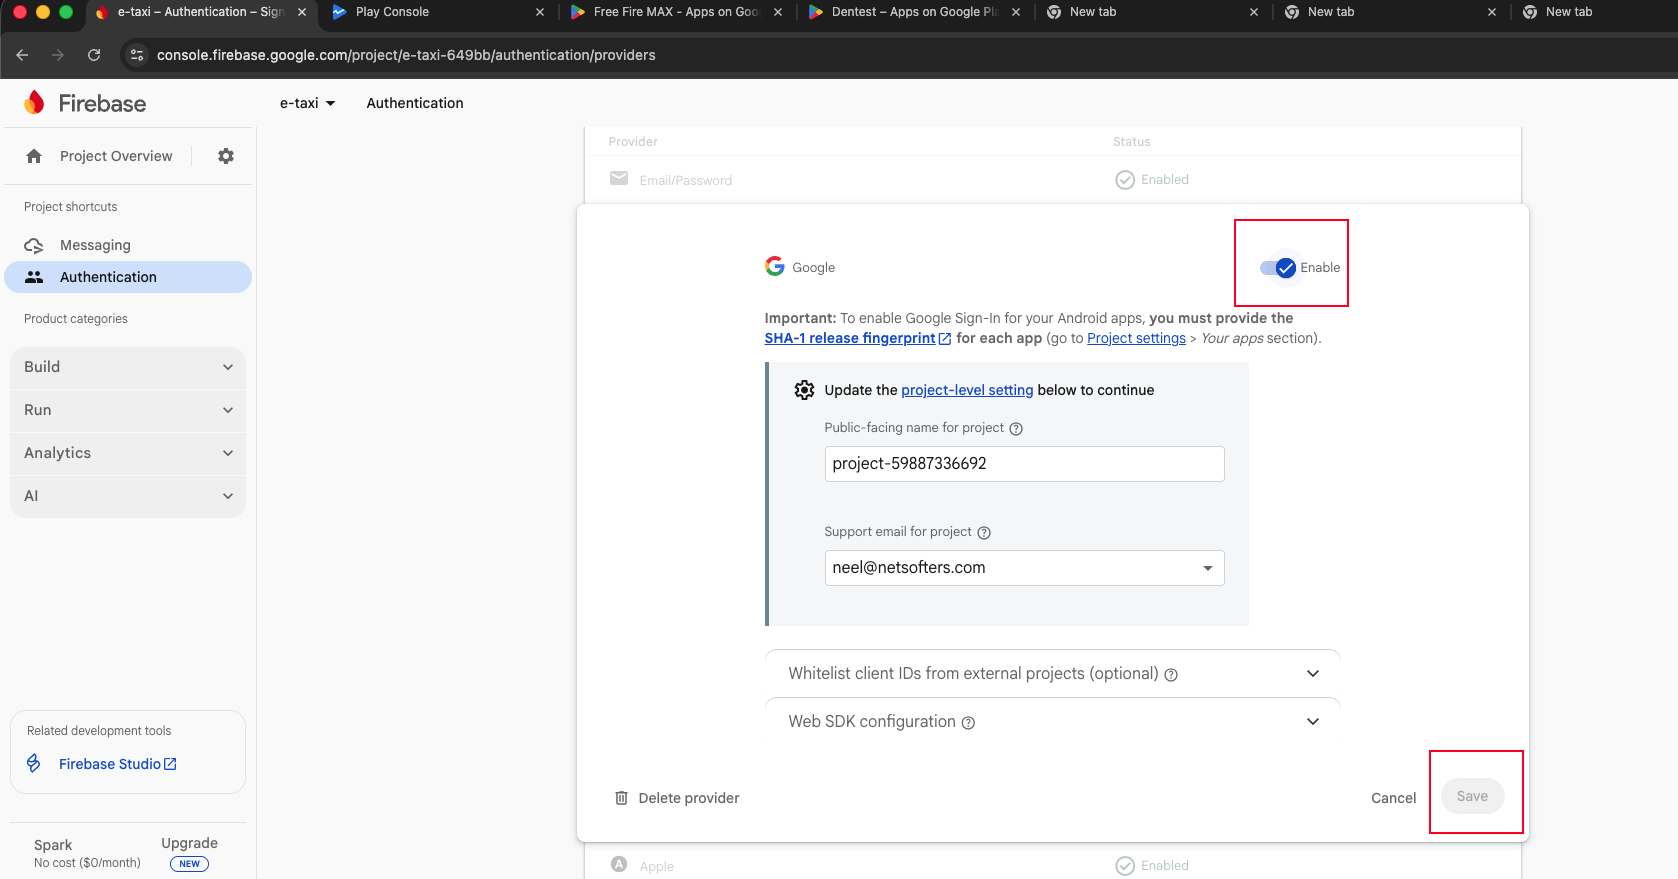The width and height of the screenshot is (1678, 879).
Task: Open the Project settings link
Action: (x=1136, y=338)
